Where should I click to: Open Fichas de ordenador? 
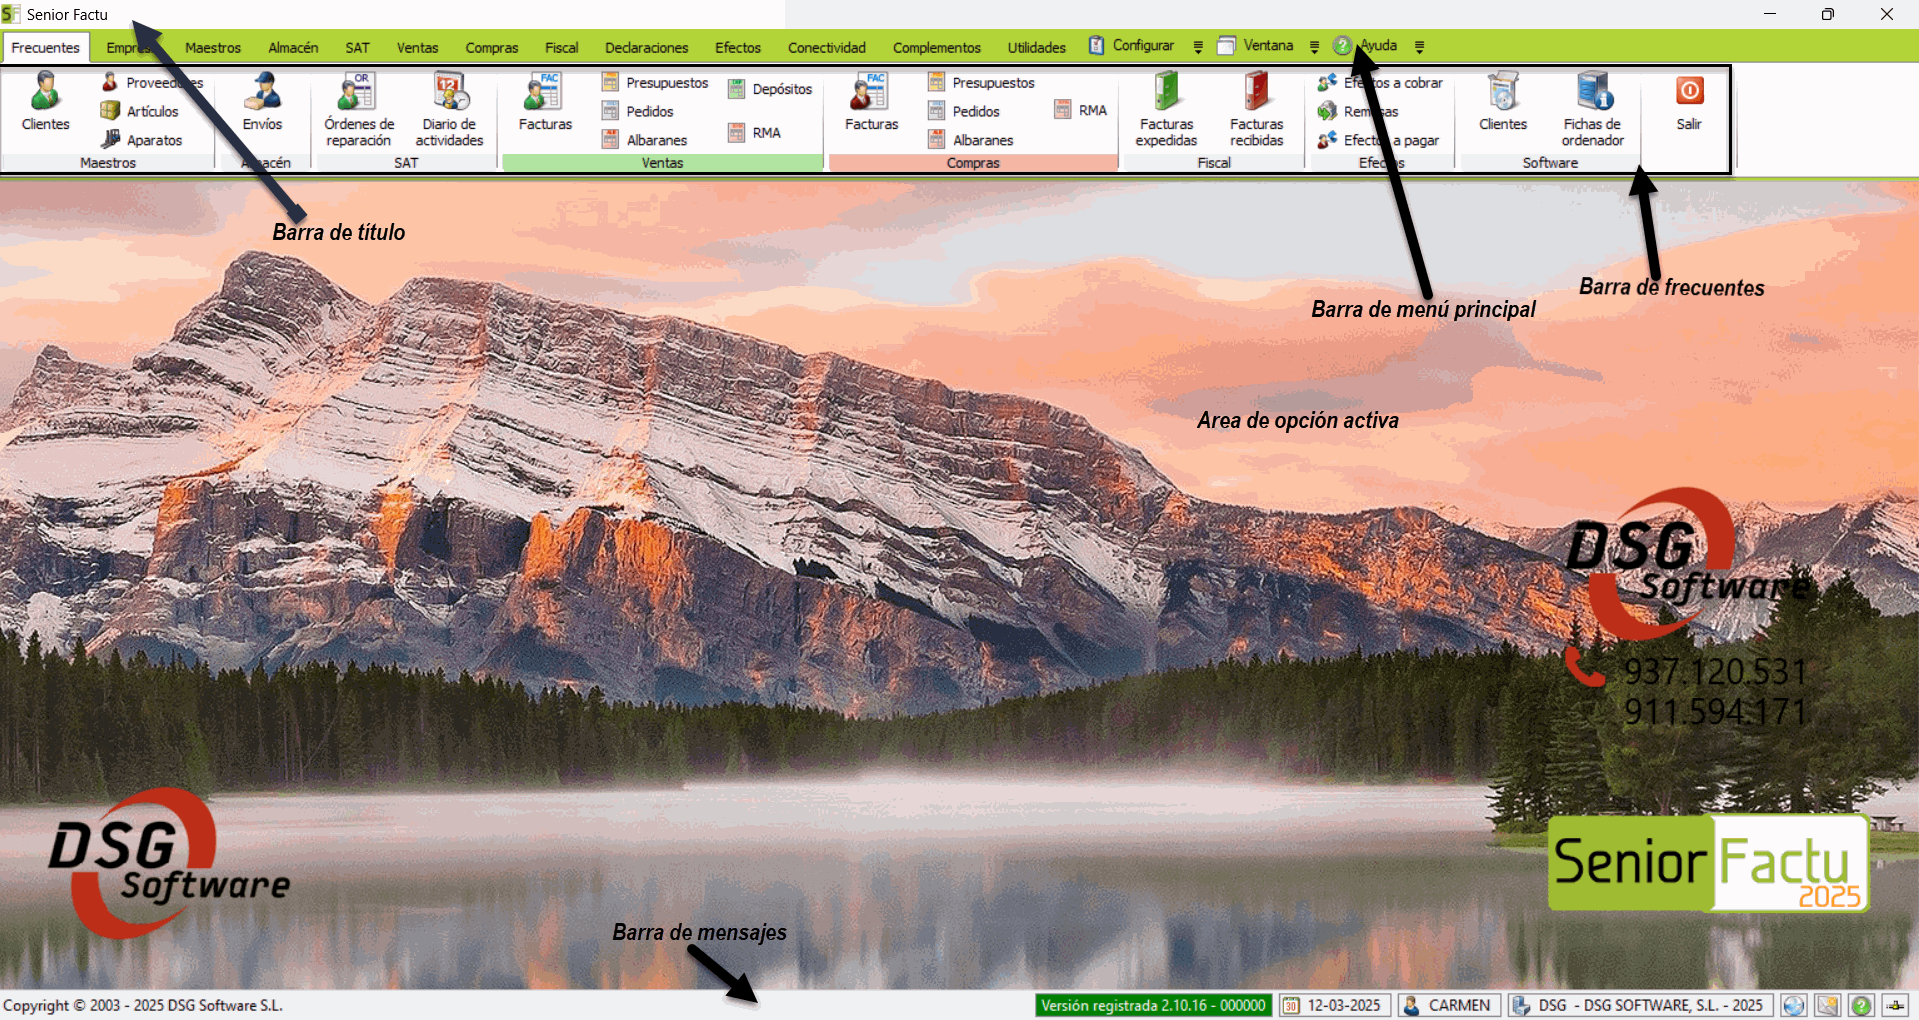(1592, 110)
